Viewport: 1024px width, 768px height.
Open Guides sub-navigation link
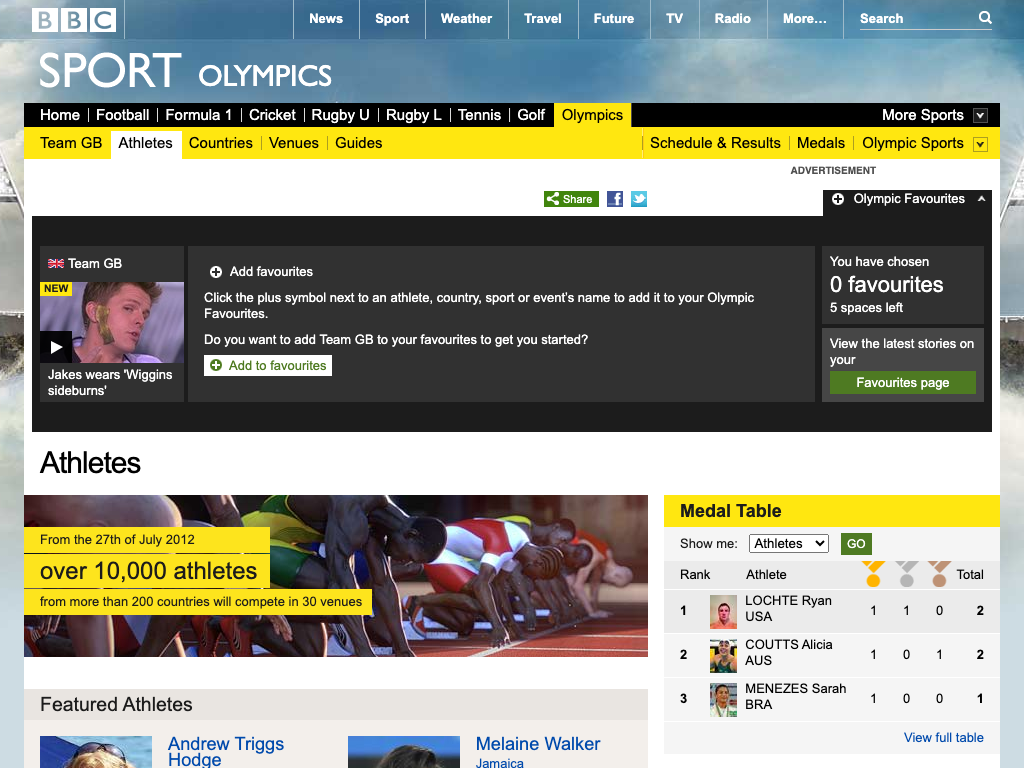(x=359, y=143)
